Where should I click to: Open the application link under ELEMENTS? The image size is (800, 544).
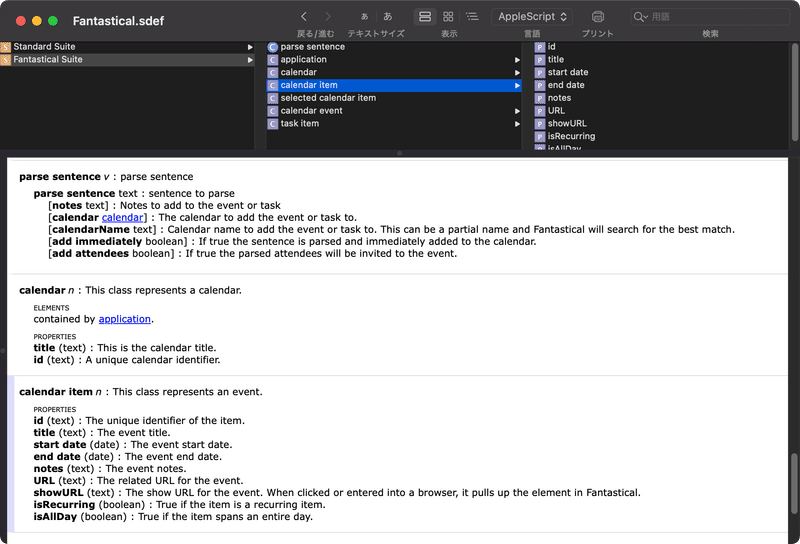[x=124, y=319]
